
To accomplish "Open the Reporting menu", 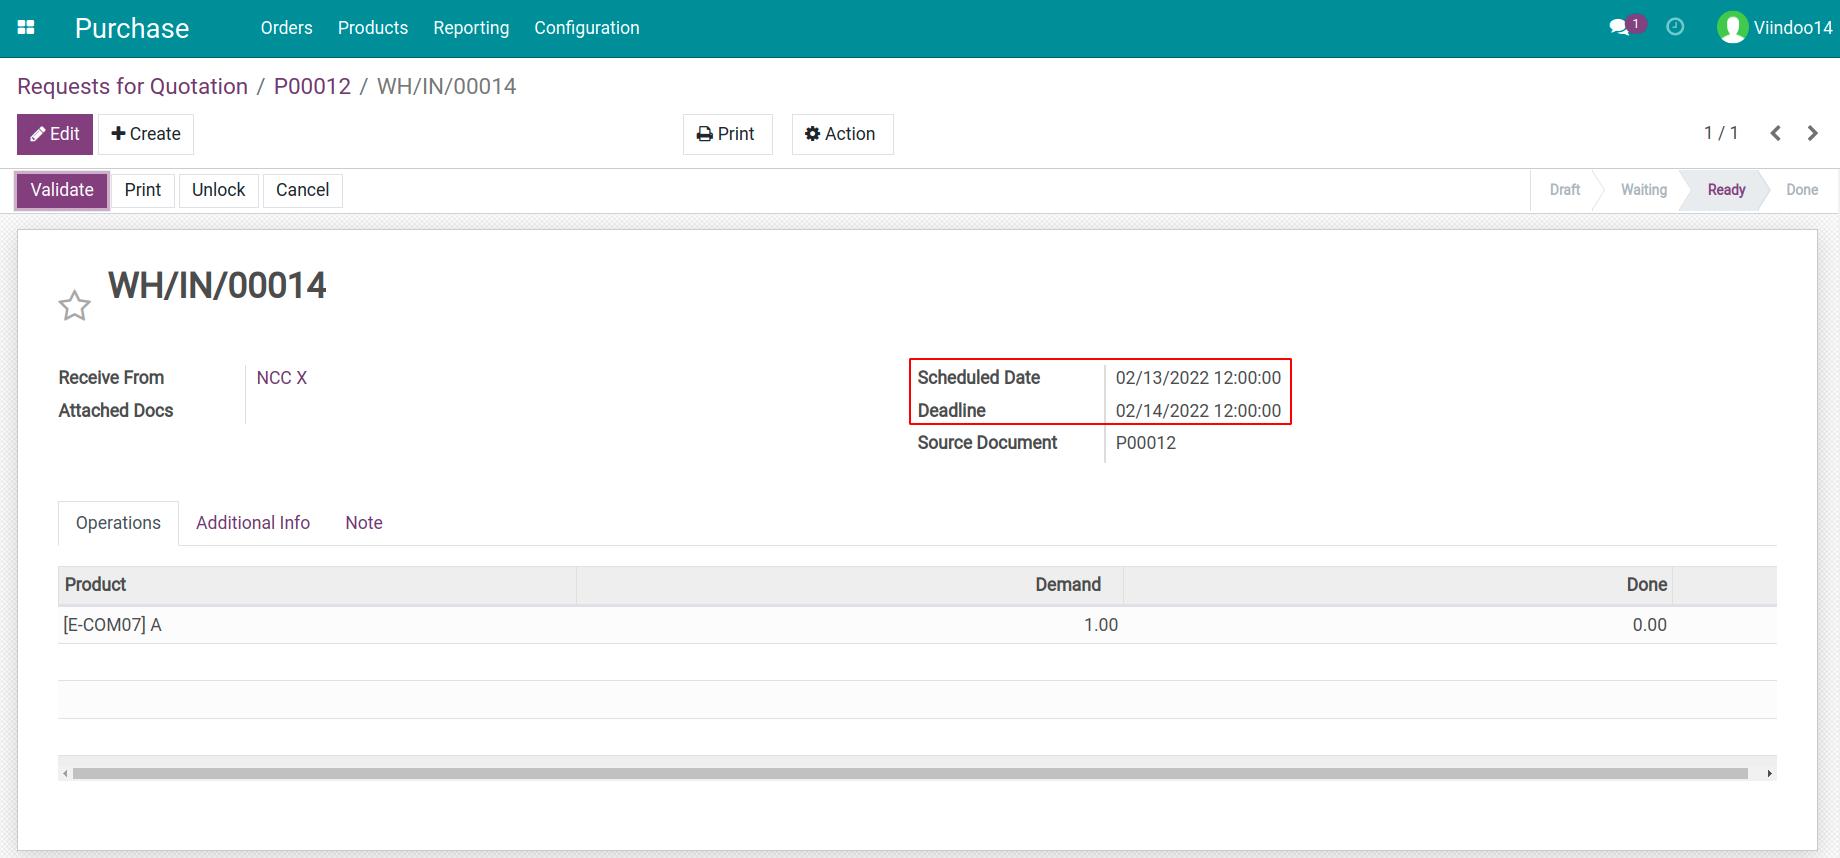I will click(x=471, y=28).
